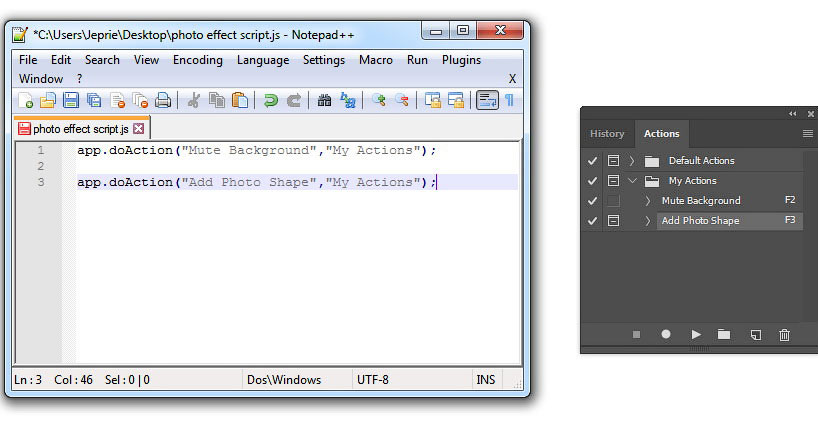Save the script with the Save icon

point(70,100)
